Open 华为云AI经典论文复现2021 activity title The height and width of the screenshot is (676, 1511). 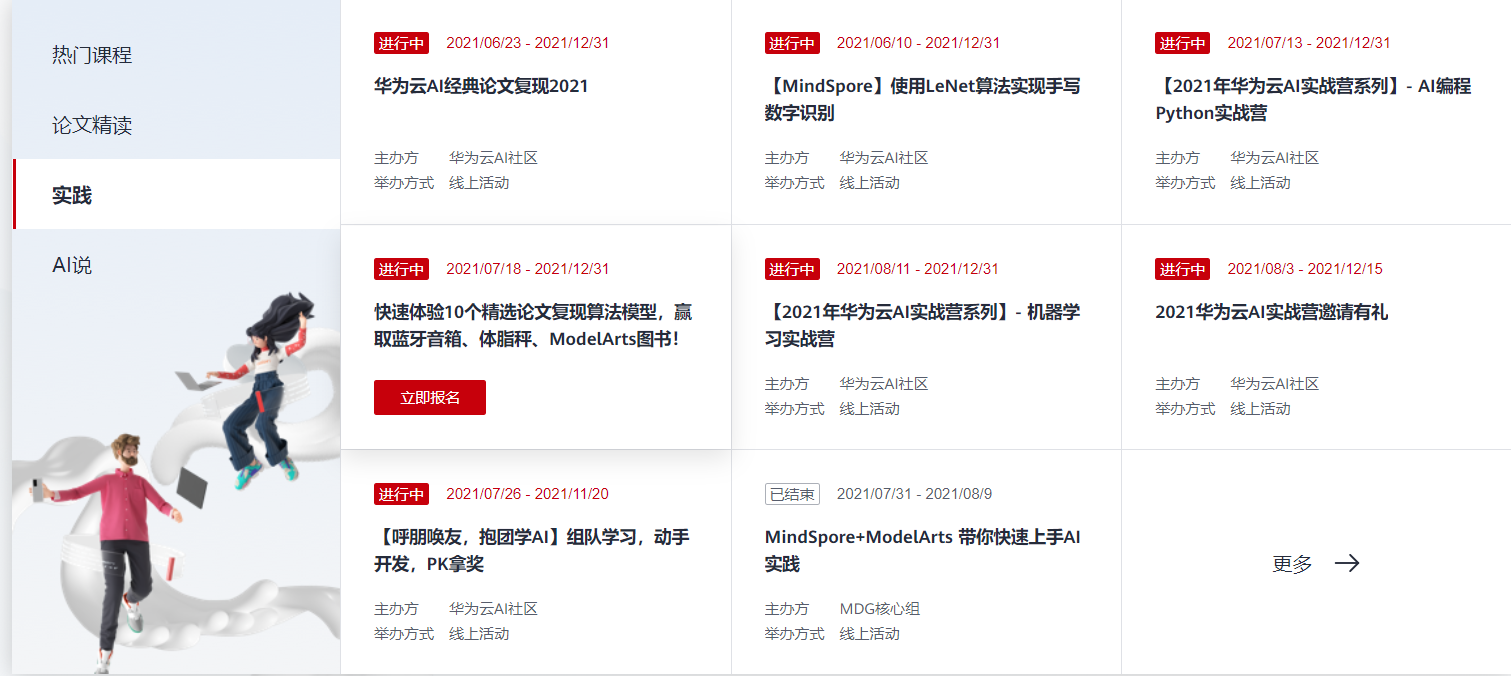(x=481, y=86)
